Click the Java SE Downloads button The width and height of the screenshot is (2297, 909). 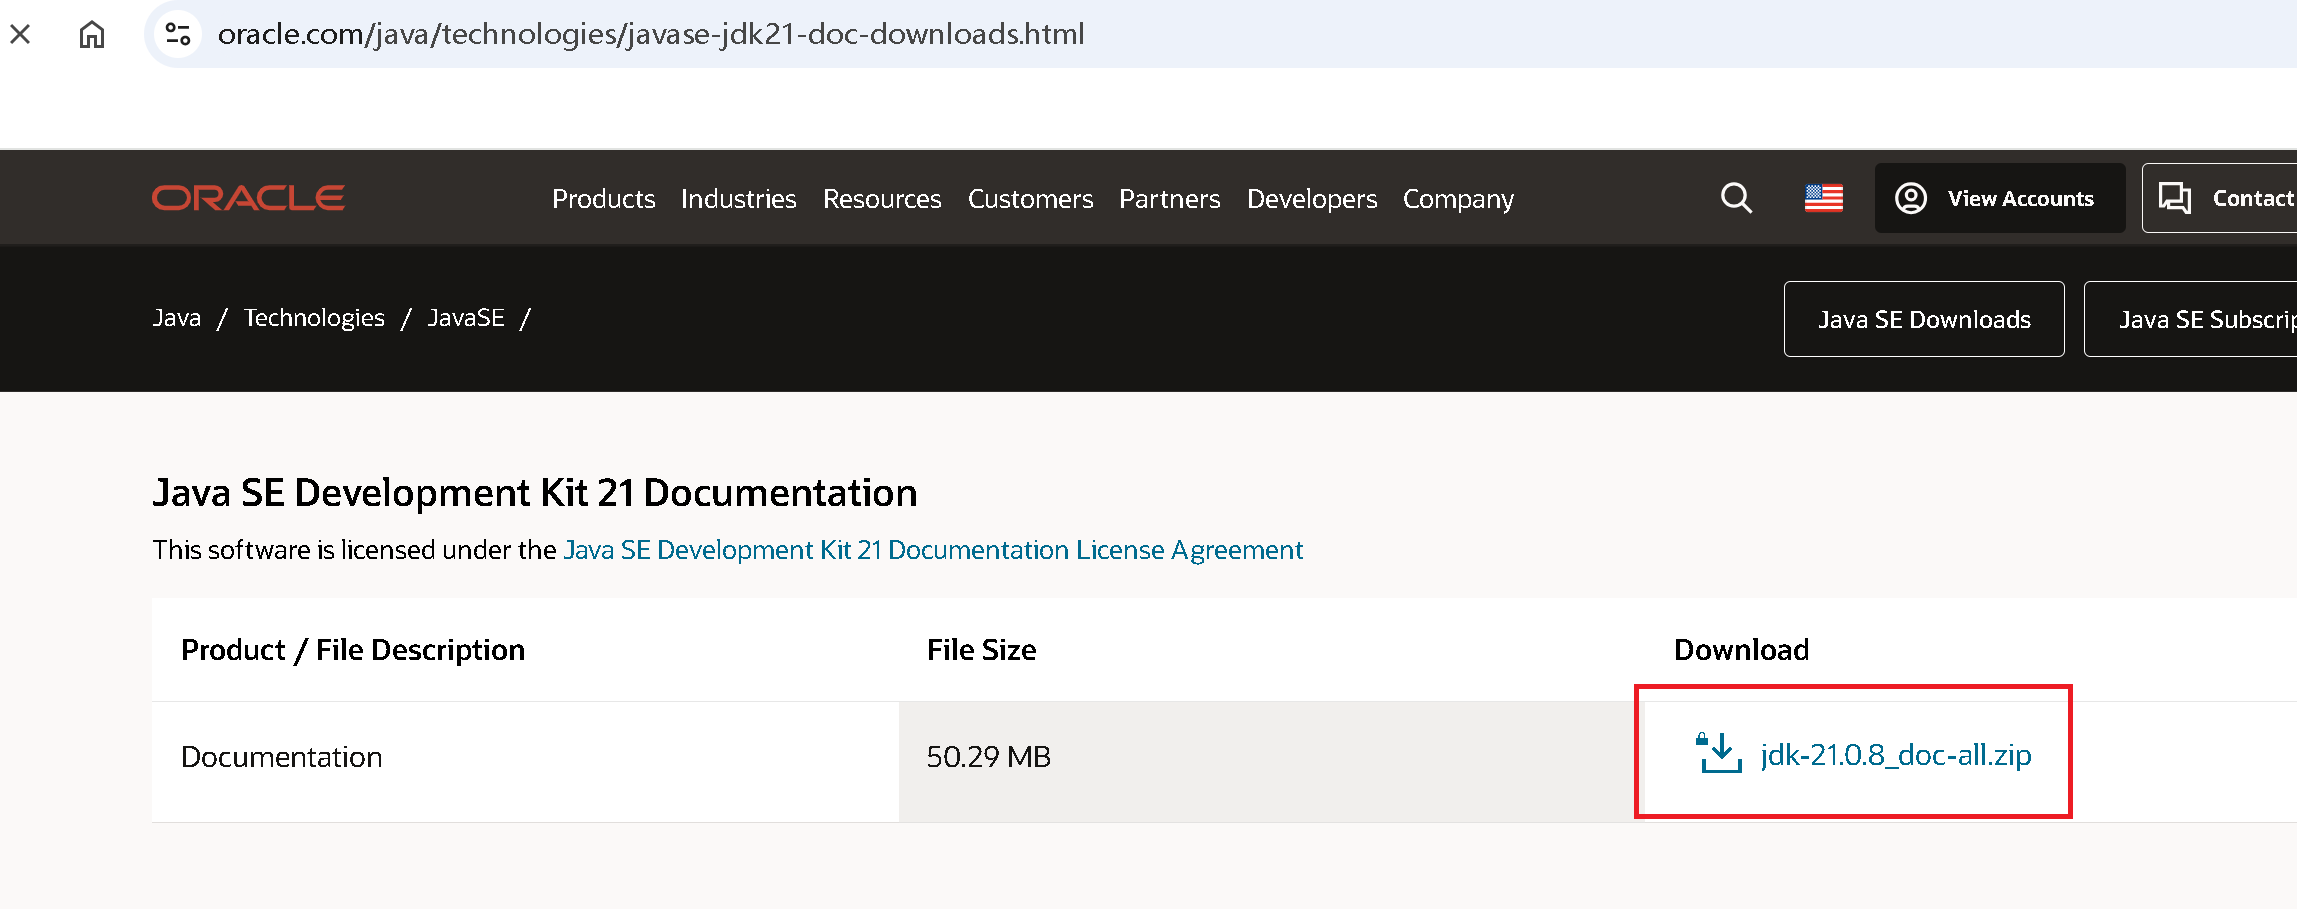pyautogui.click(x=1923, y=318)
